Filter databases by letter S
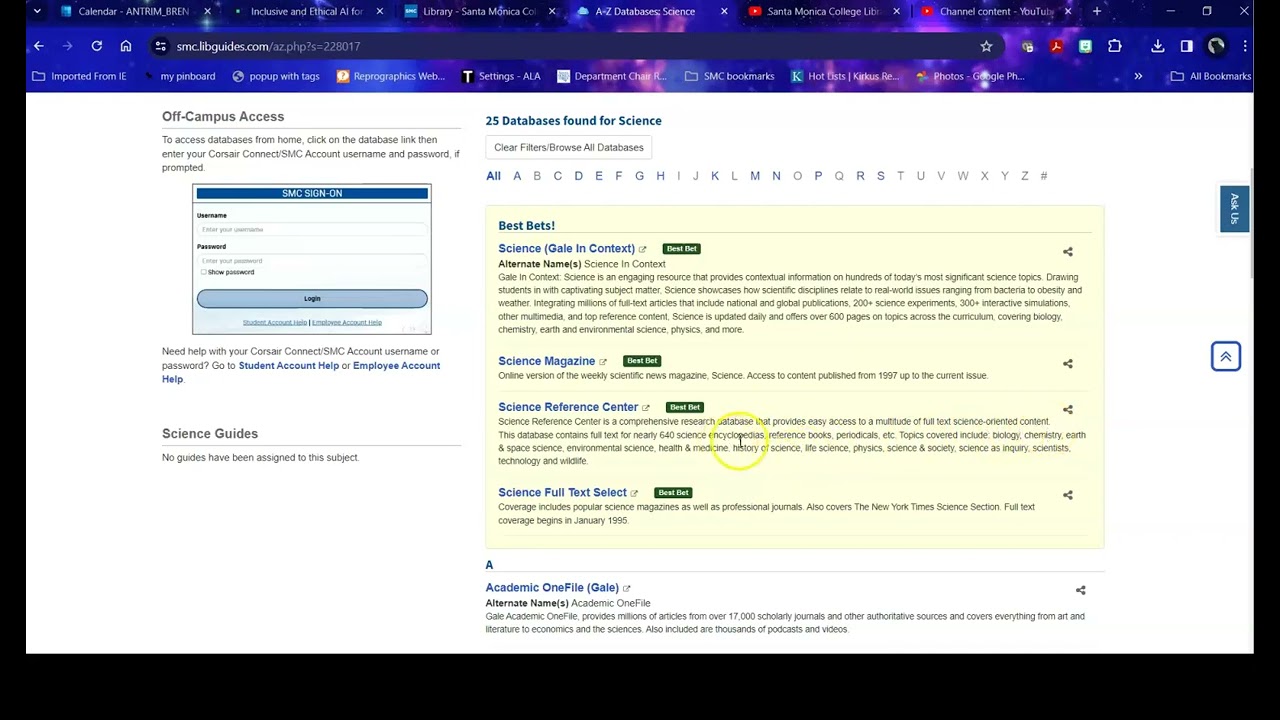Viewport: 1280px width, 720px height. coord(881,176)
